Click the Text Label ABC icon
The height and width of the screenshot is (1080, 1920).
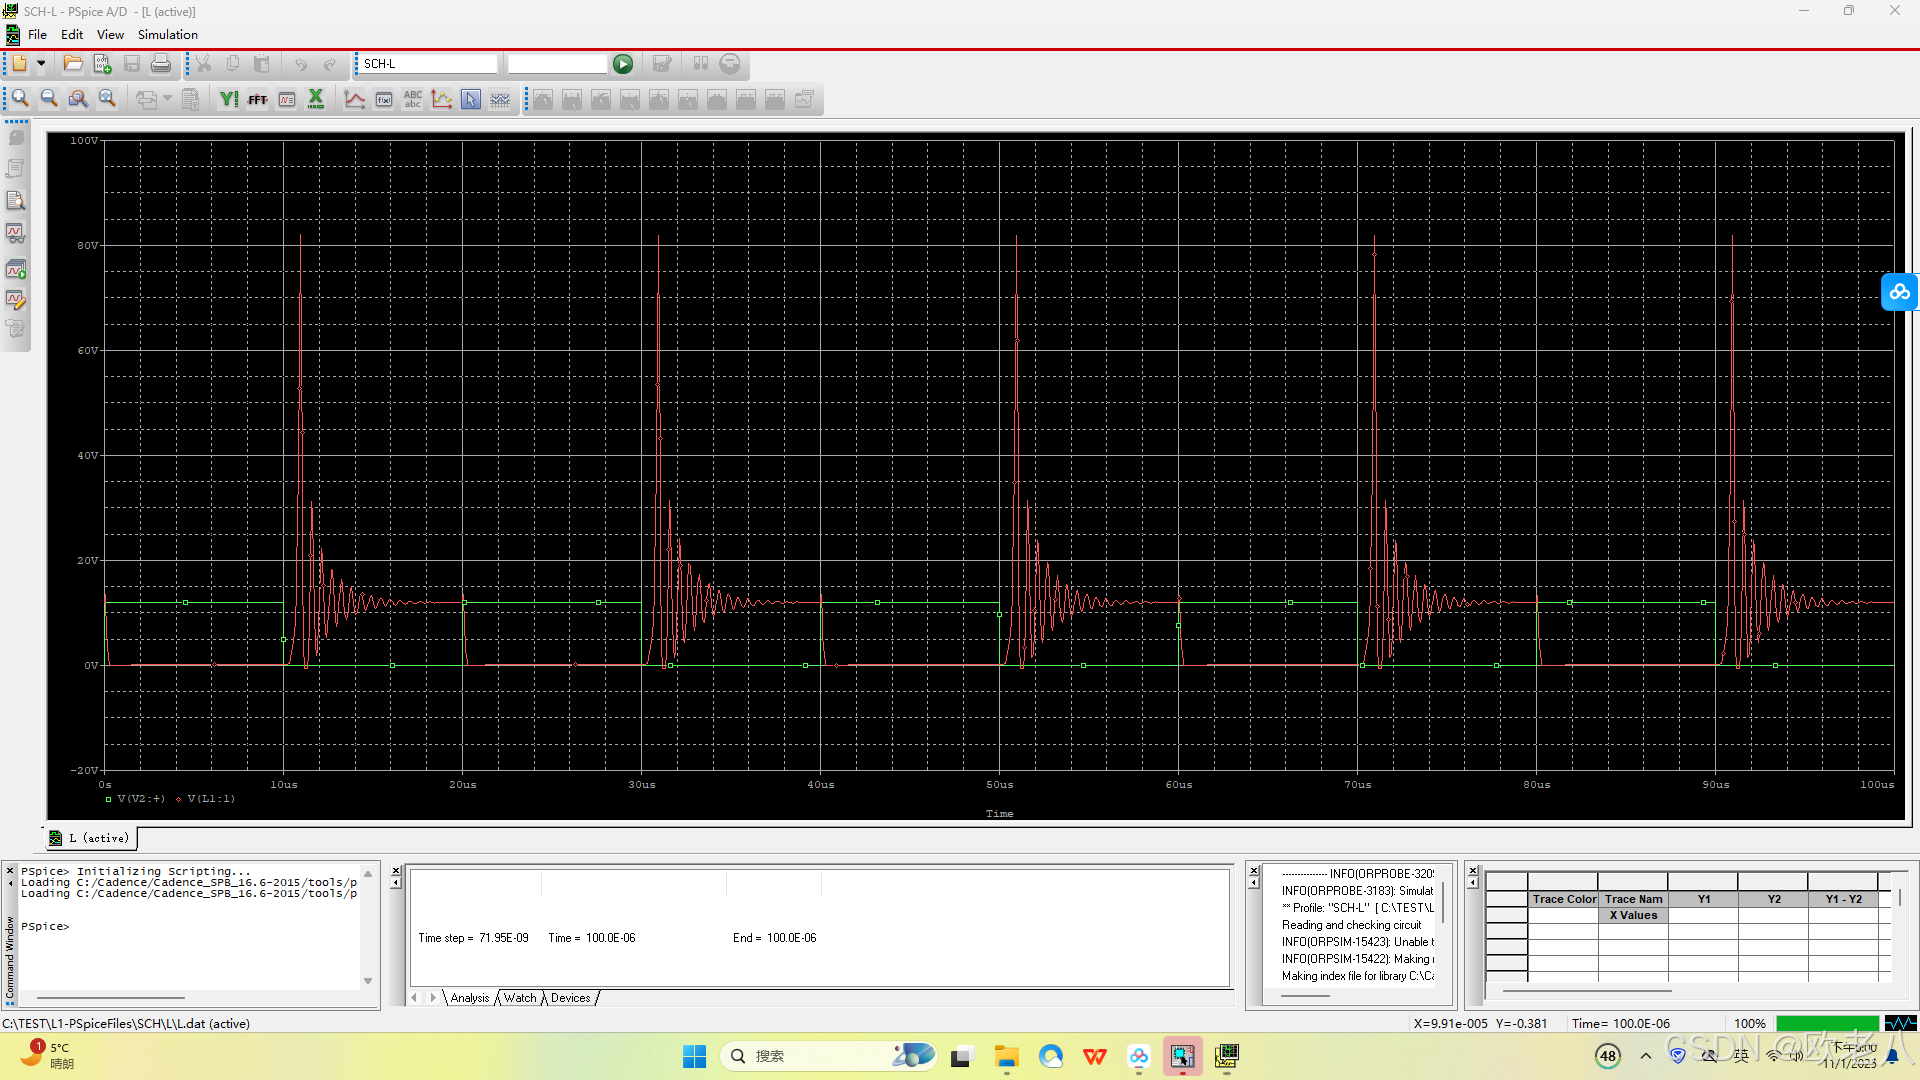coord(413,99)
